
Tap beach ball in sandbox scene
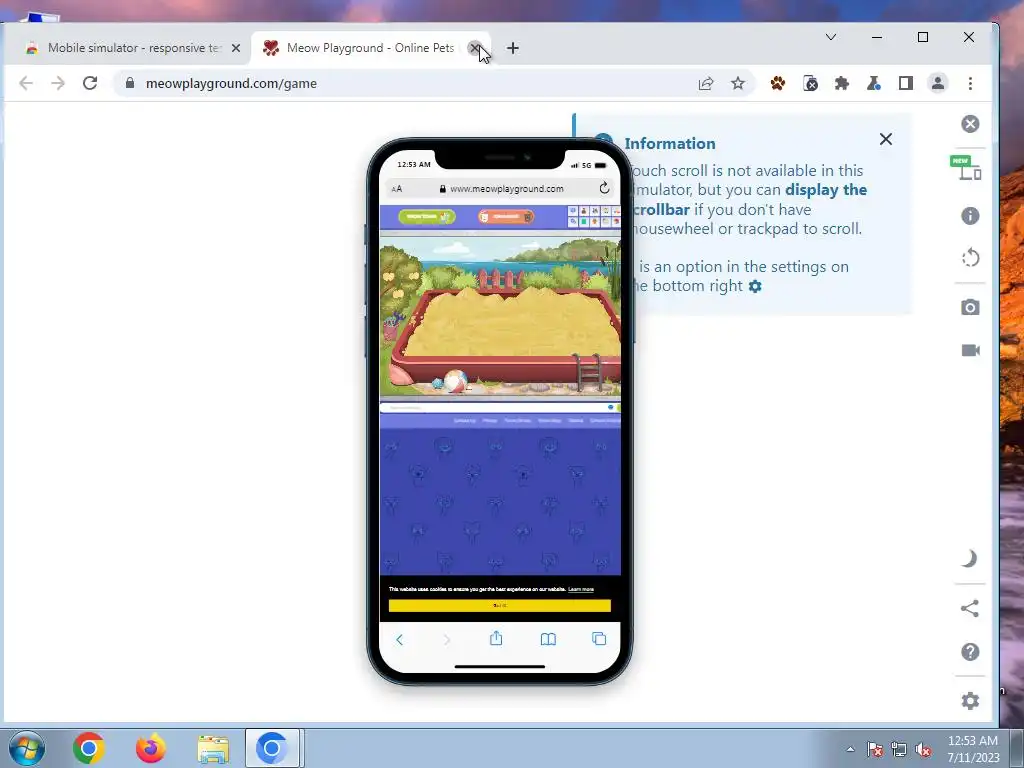point(455,381)
